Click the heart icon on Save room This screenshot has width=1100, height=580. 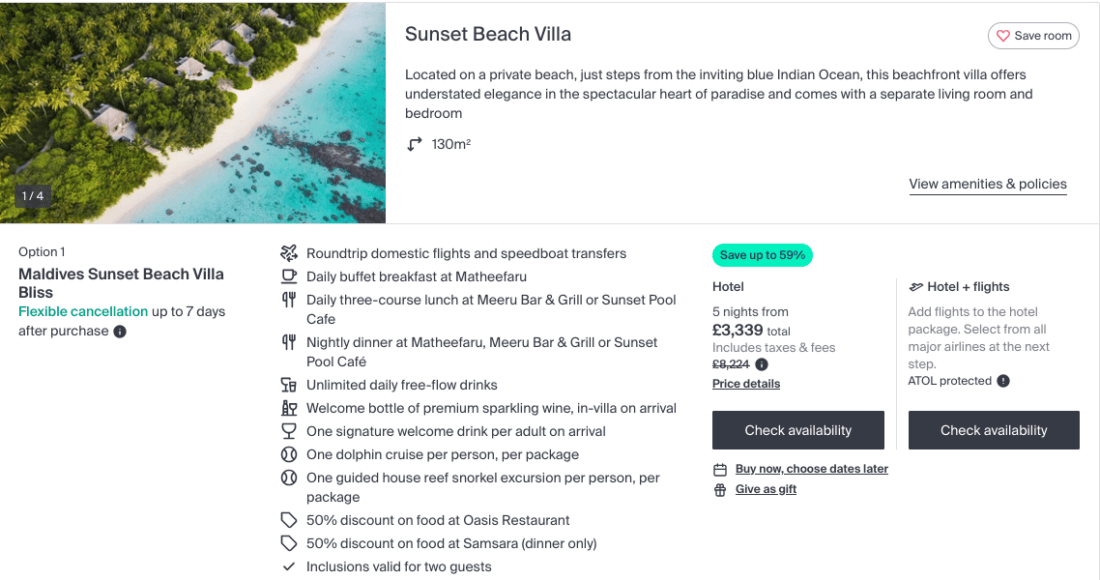coord(1003,36)
